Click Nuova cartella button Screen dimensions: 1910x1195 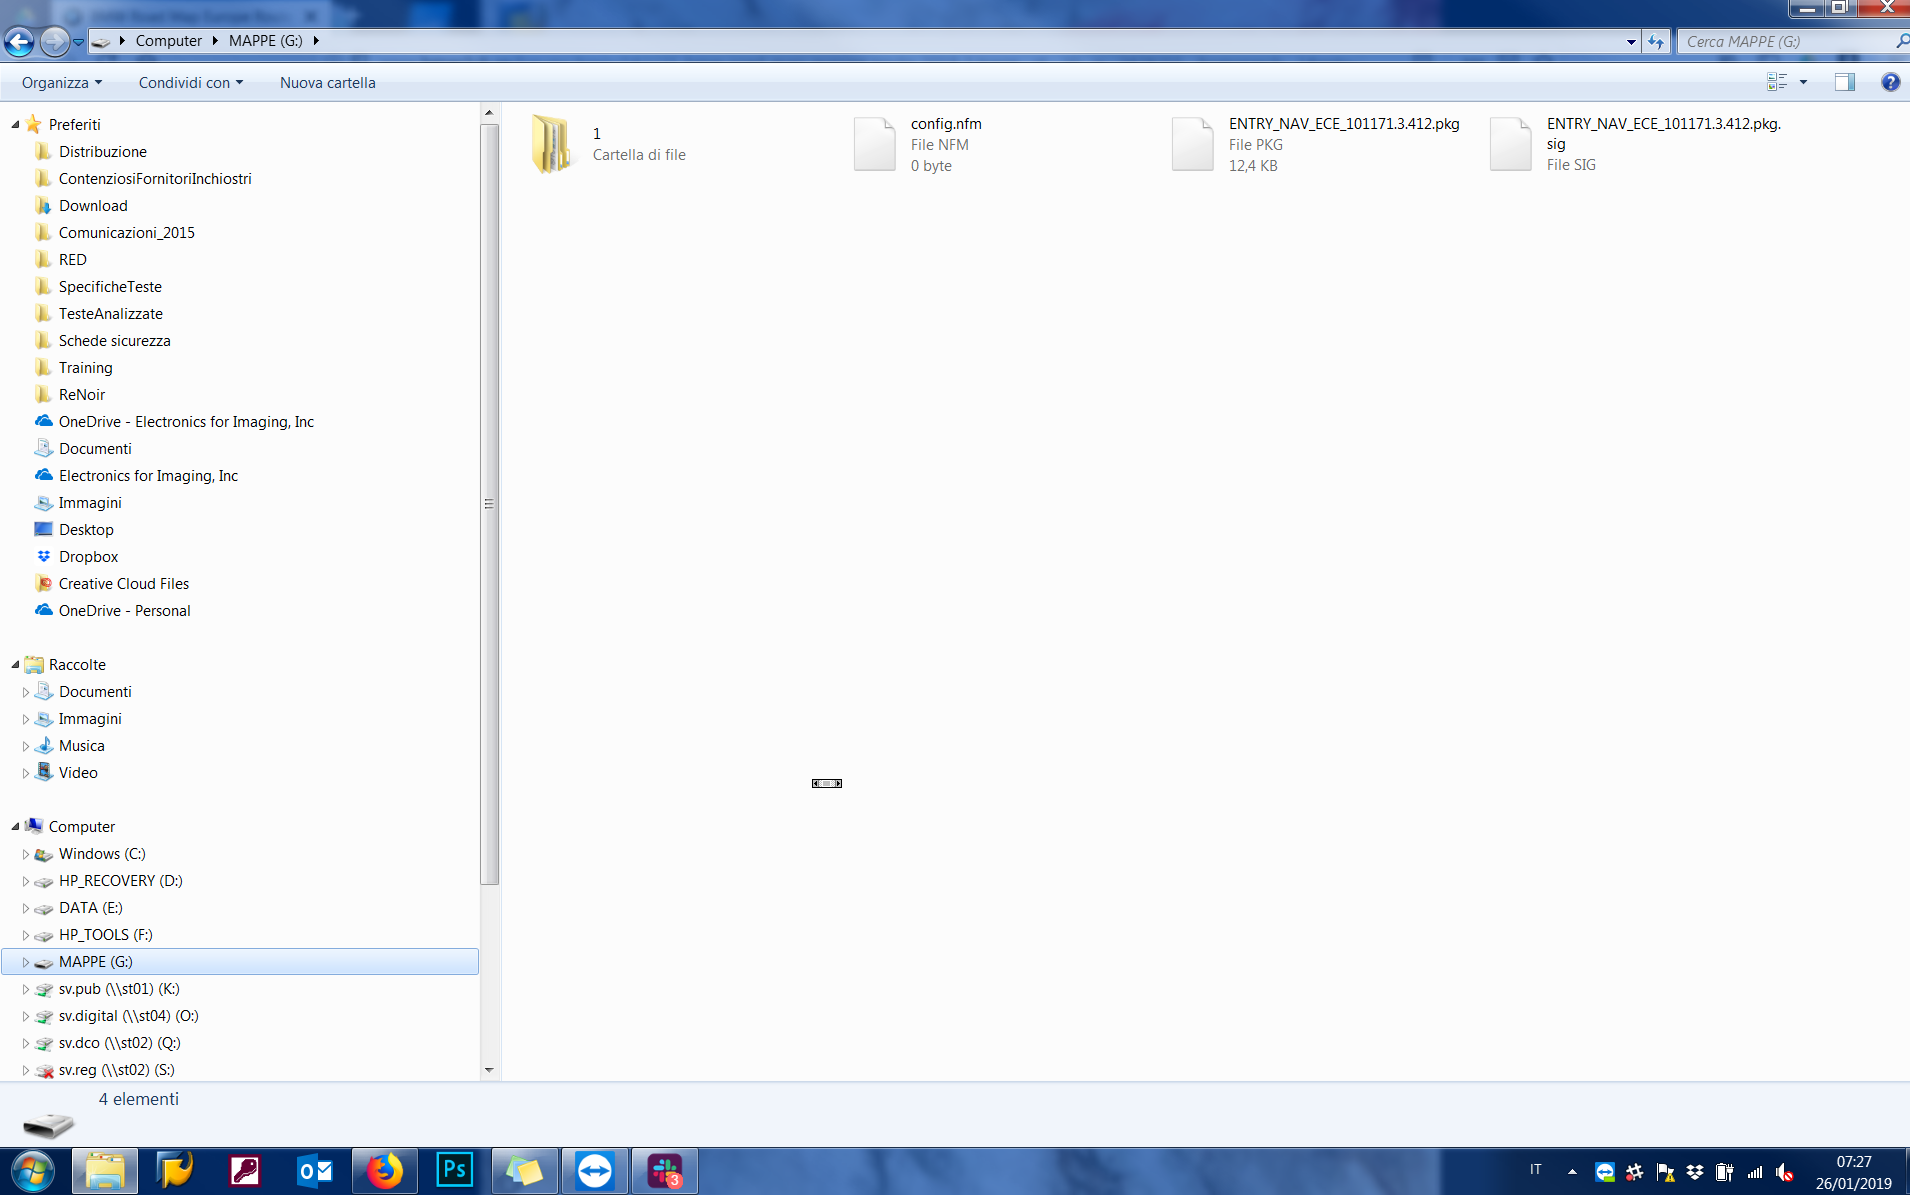328,83
